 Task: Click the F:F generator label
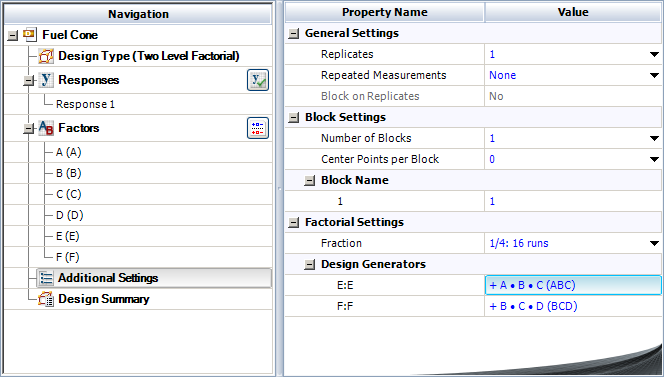pos(345,306)
